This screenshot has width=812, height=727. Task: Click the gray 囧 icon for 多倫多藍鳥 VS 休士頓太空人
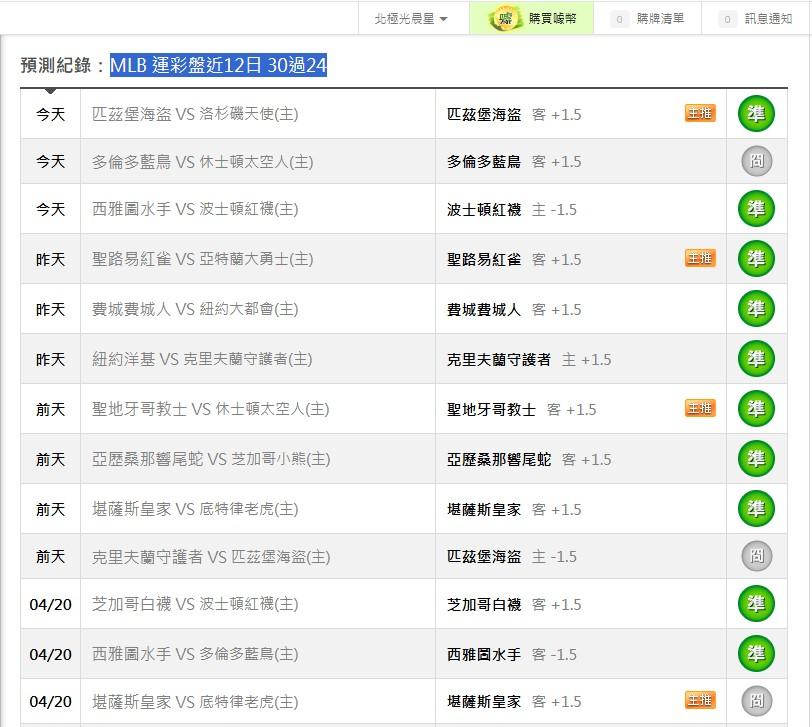(756, 161)
